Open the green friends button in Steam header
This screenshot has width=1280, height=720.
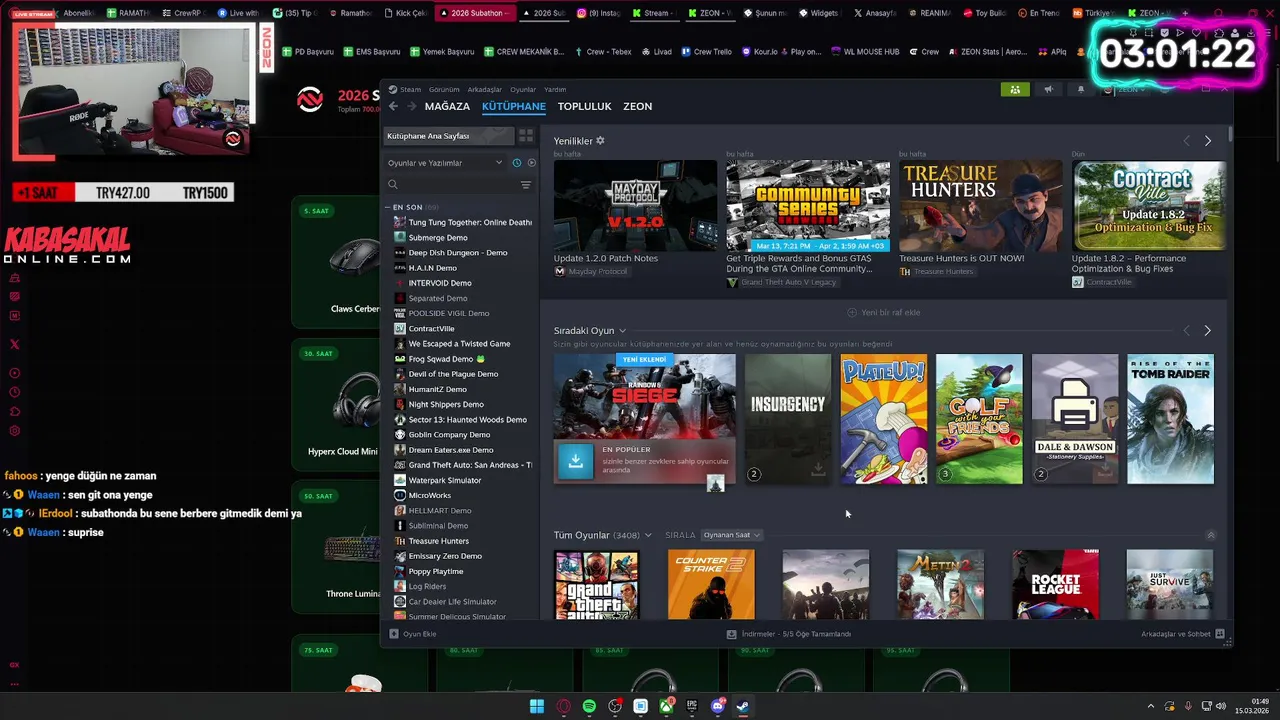point(1015,89)
